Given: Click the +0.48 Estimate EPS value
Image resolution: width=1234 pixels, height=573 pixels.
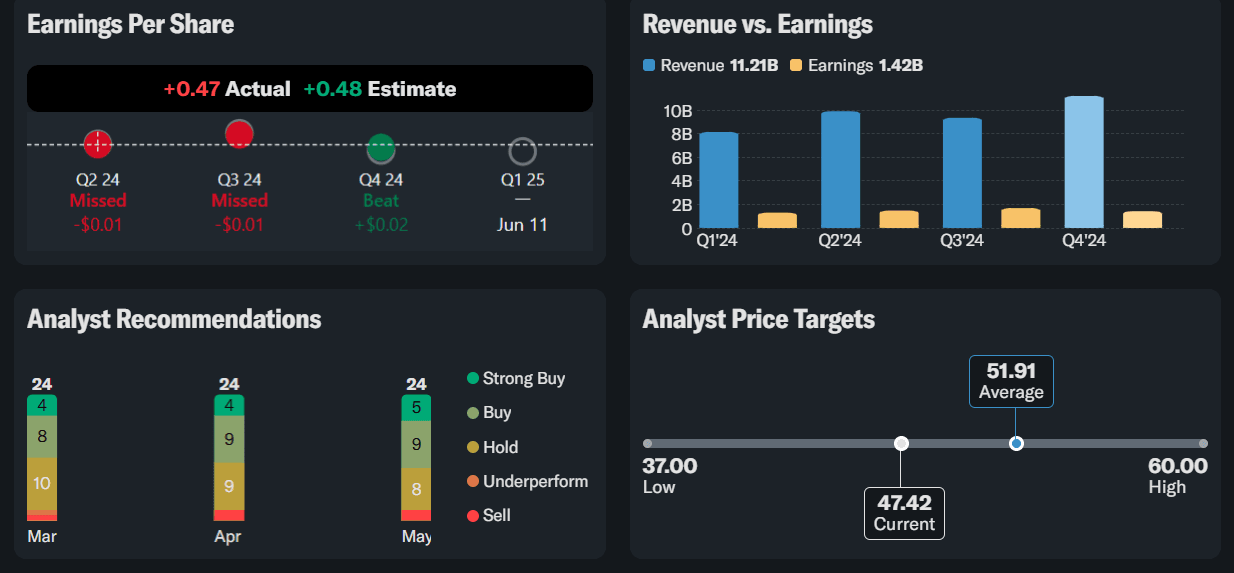Looking at the screenshot, I should [x=333, y=89].
